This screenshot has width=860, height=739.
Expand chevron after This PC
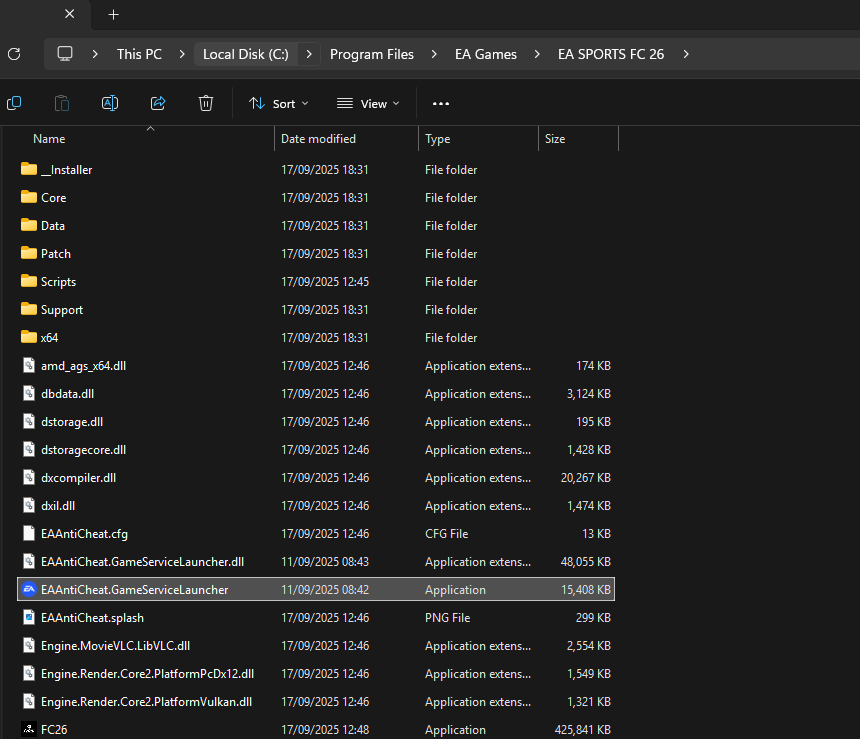point(182,54)
